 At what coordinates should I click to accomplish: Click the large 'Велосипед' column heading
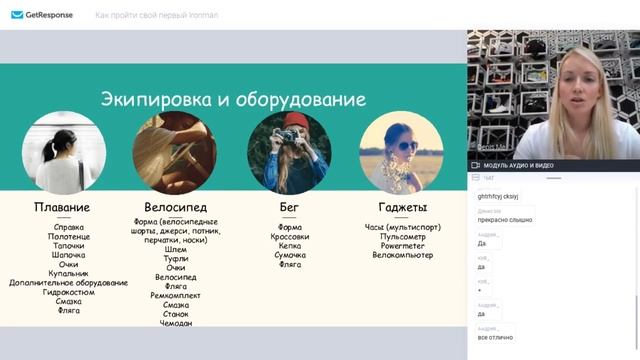[x=176, y=207]
